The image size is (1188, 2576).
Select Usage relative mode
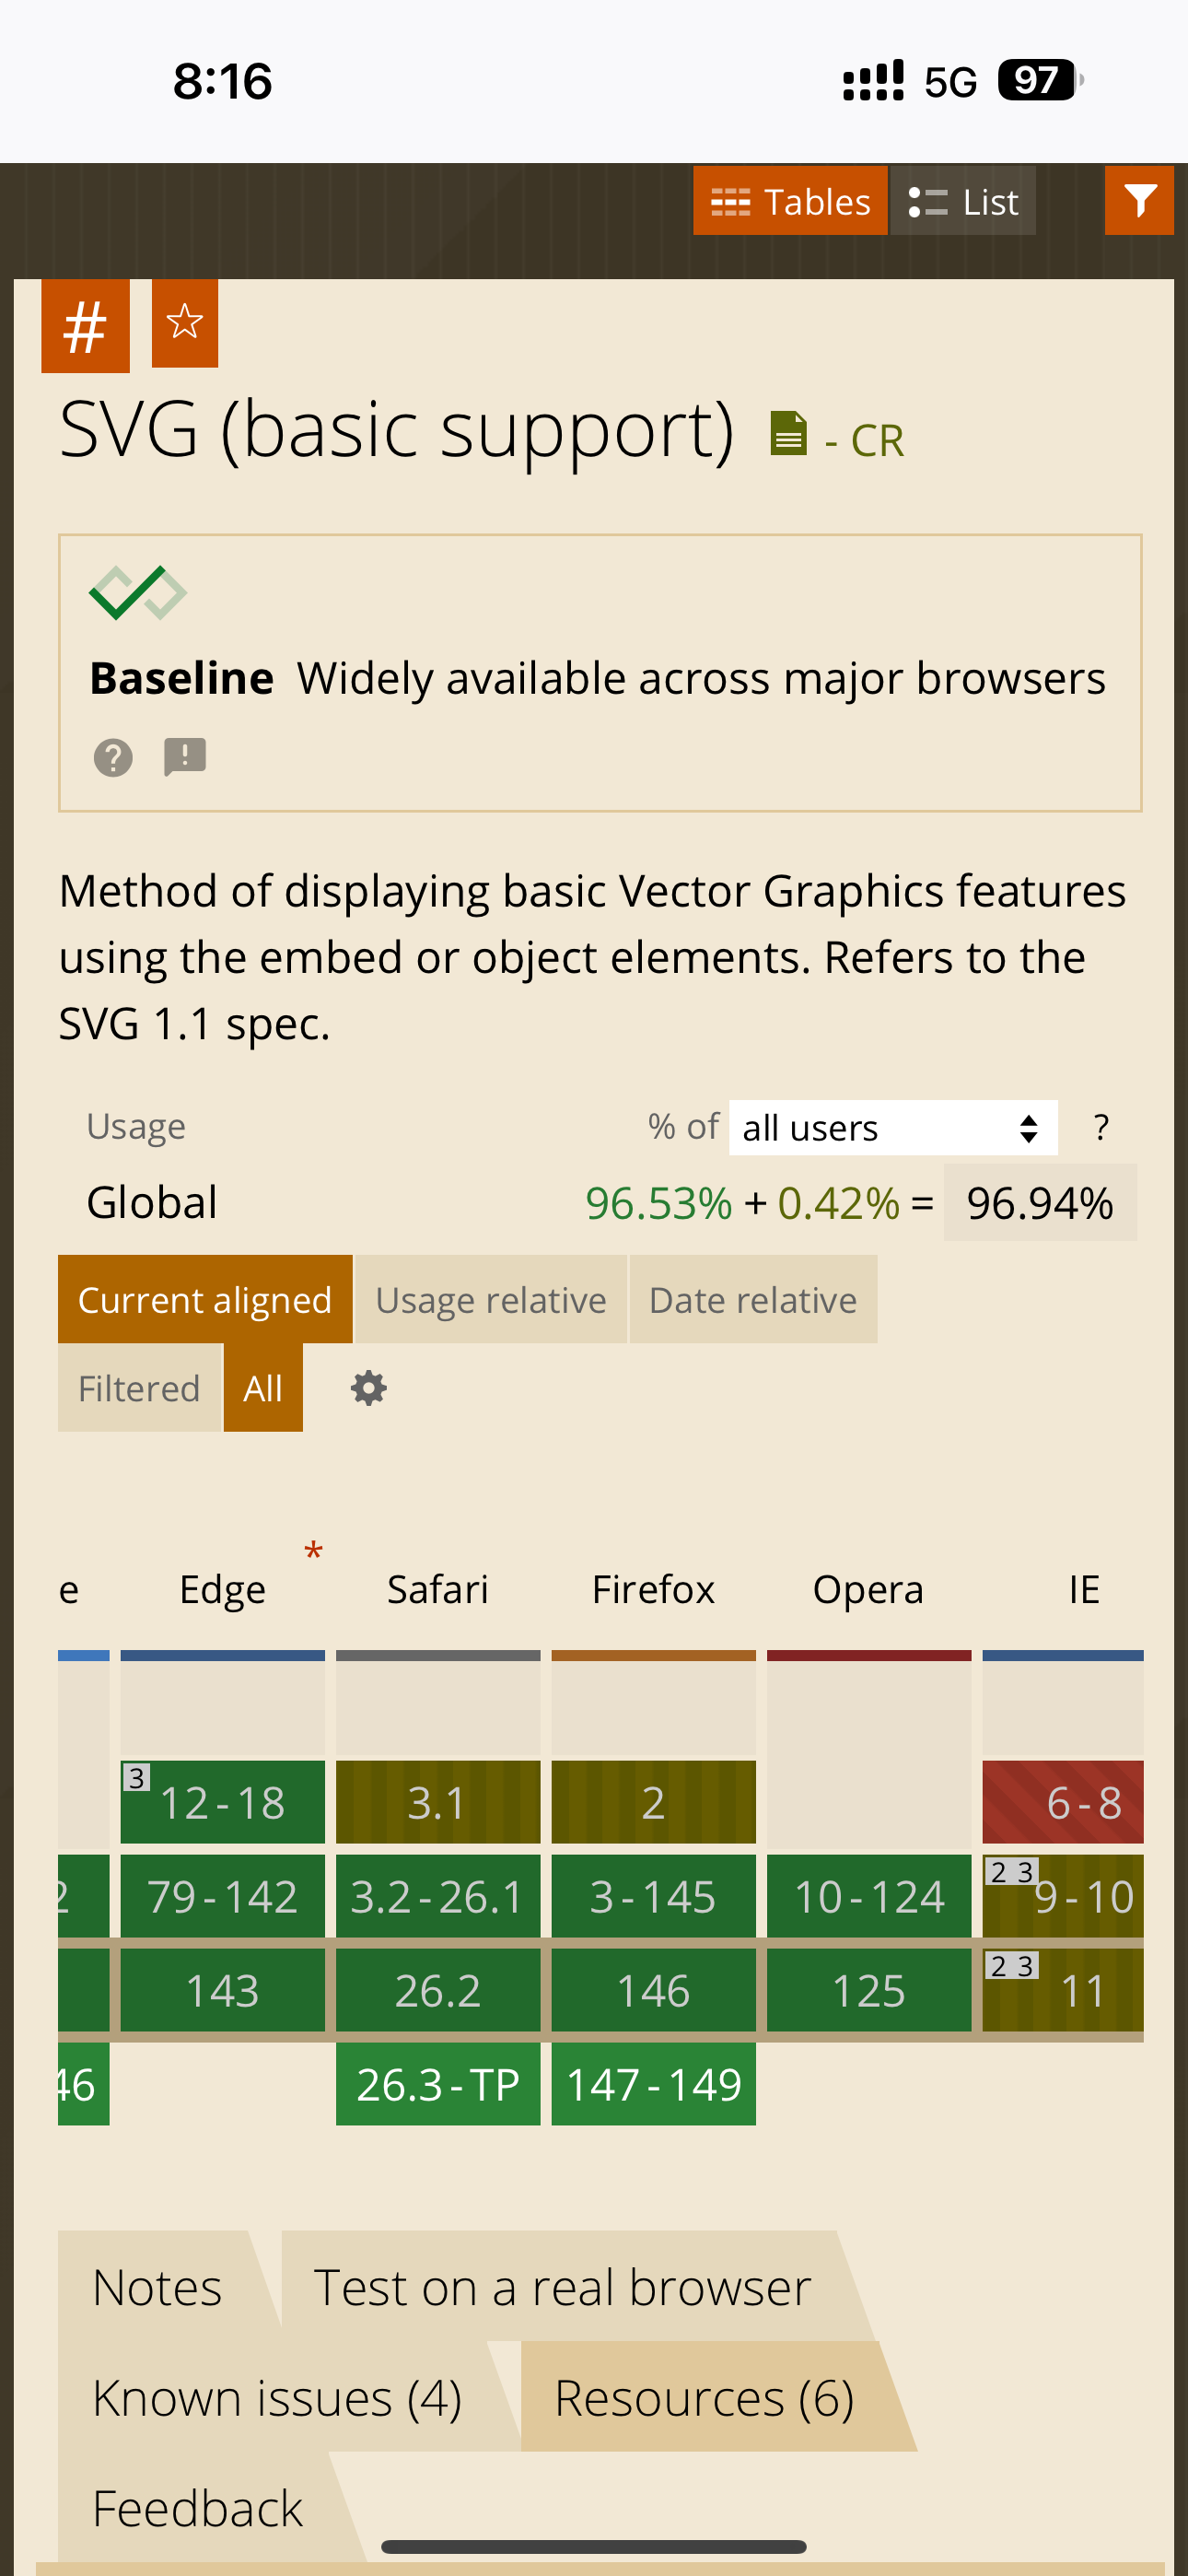tap(490, 1299)
